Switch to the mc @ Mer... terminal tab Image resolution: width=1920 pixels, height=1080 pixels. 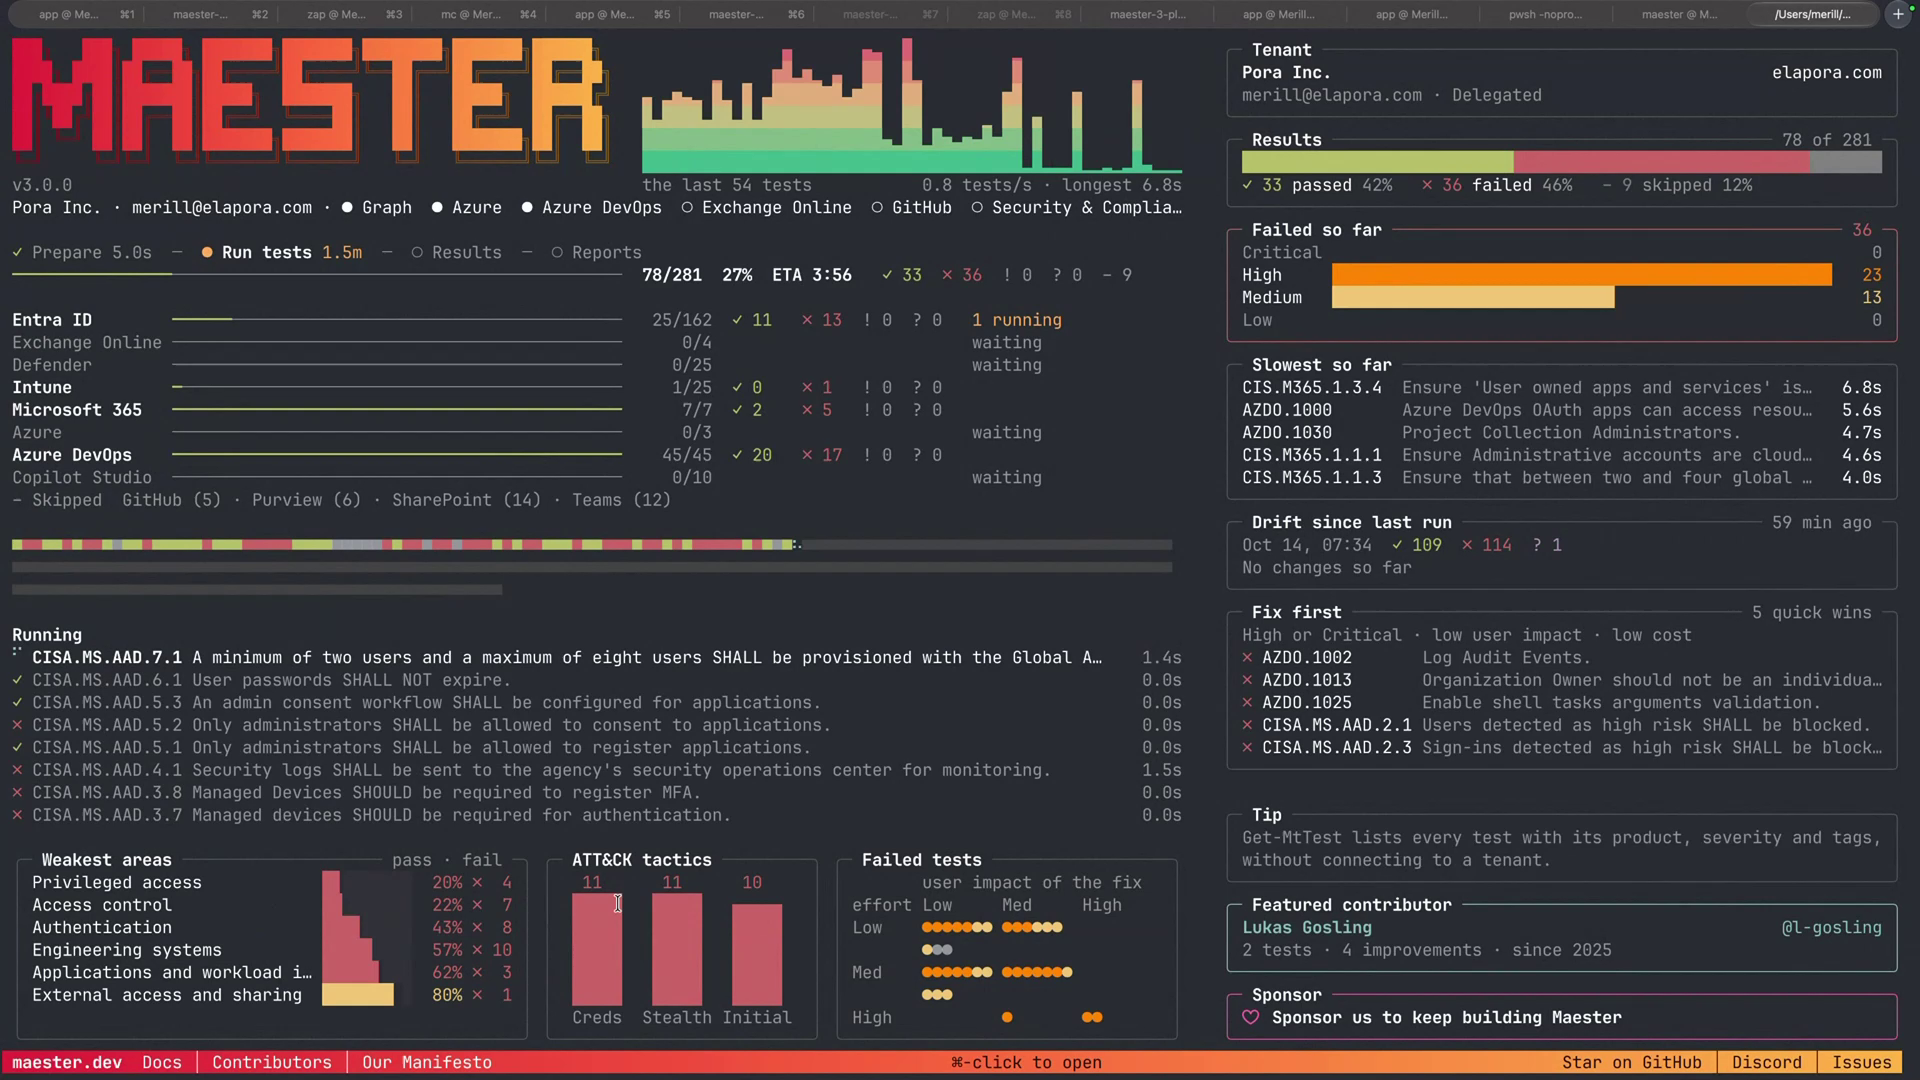click(x=489, y=14)
